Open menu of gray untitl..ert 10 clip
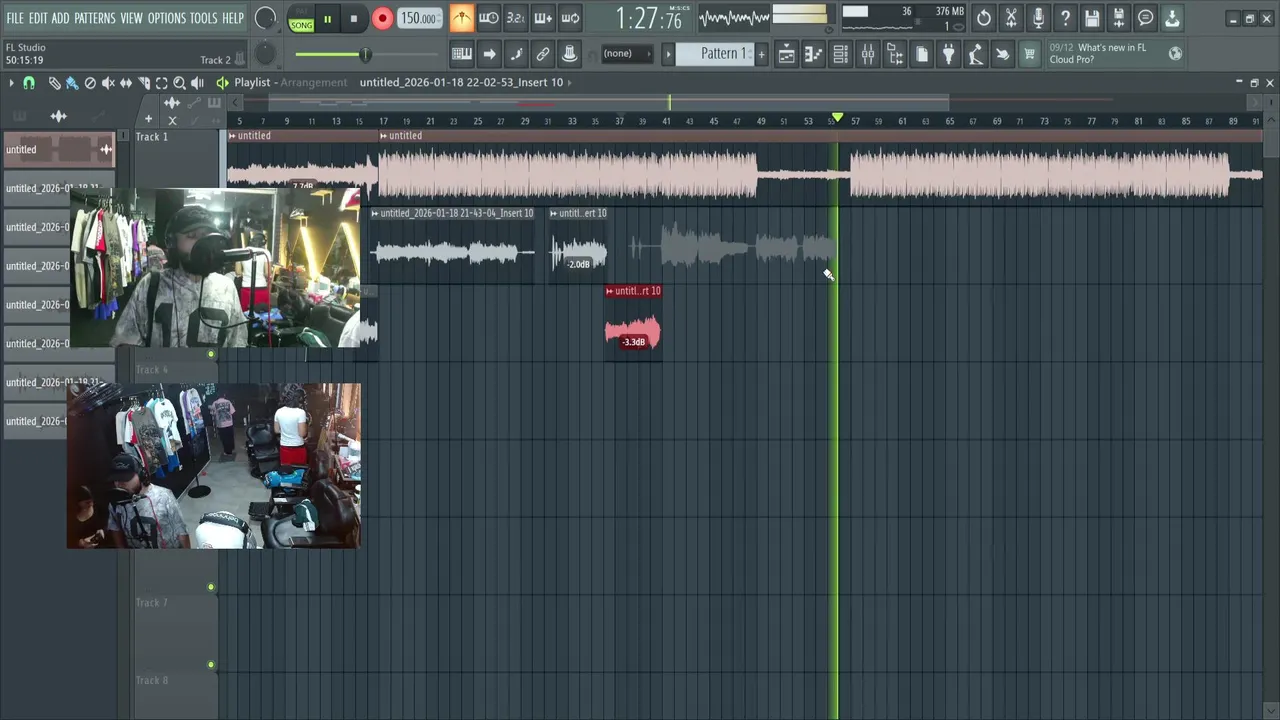This screenshot has height=720, width=1280. (554, 213)
